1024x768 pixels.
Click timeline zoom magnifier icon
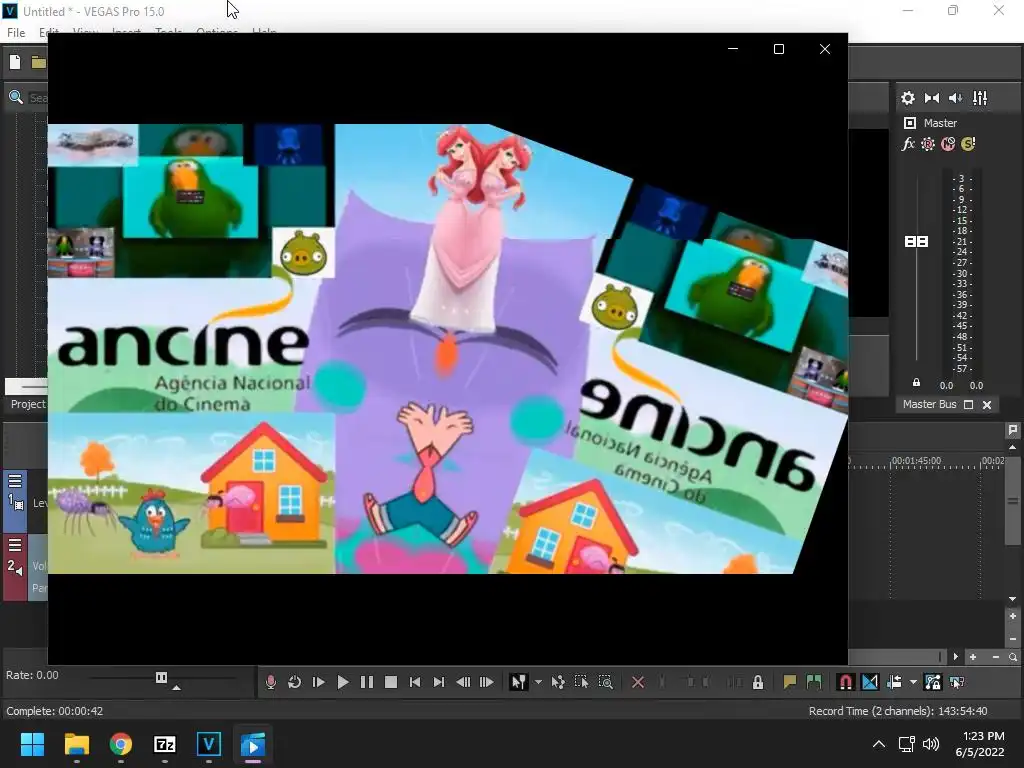pyautogui.click(x=1013, y=657)
